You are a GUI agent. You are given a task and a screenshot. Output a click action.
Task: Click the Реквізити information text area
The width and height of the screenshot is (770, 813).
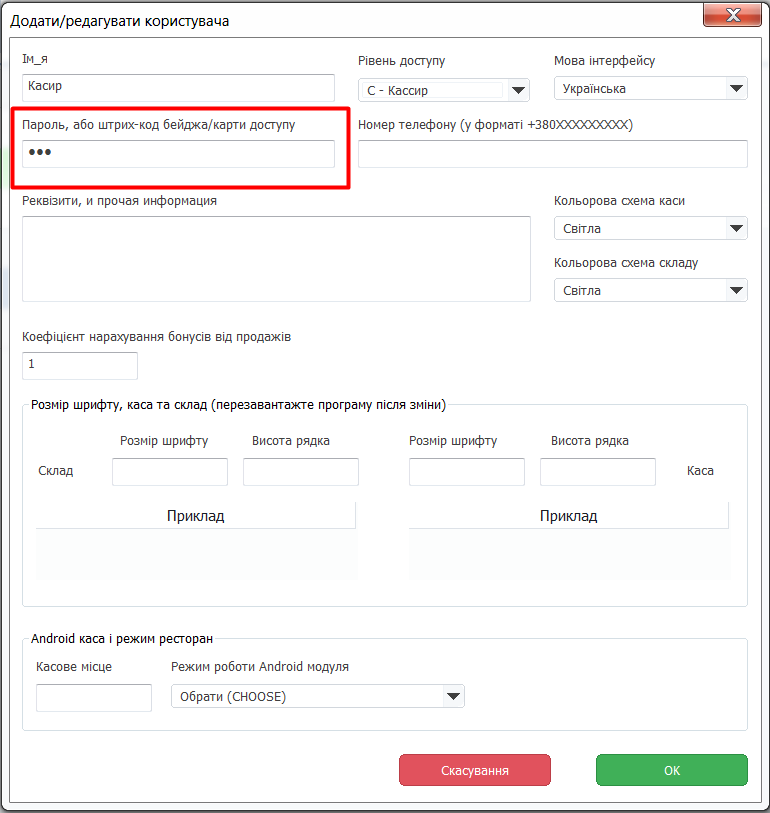[276, 259]
